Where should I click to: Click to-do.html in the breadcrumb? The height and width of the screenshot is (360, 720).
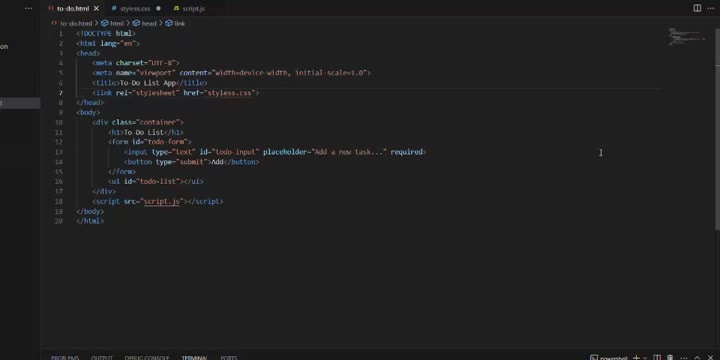76,23
